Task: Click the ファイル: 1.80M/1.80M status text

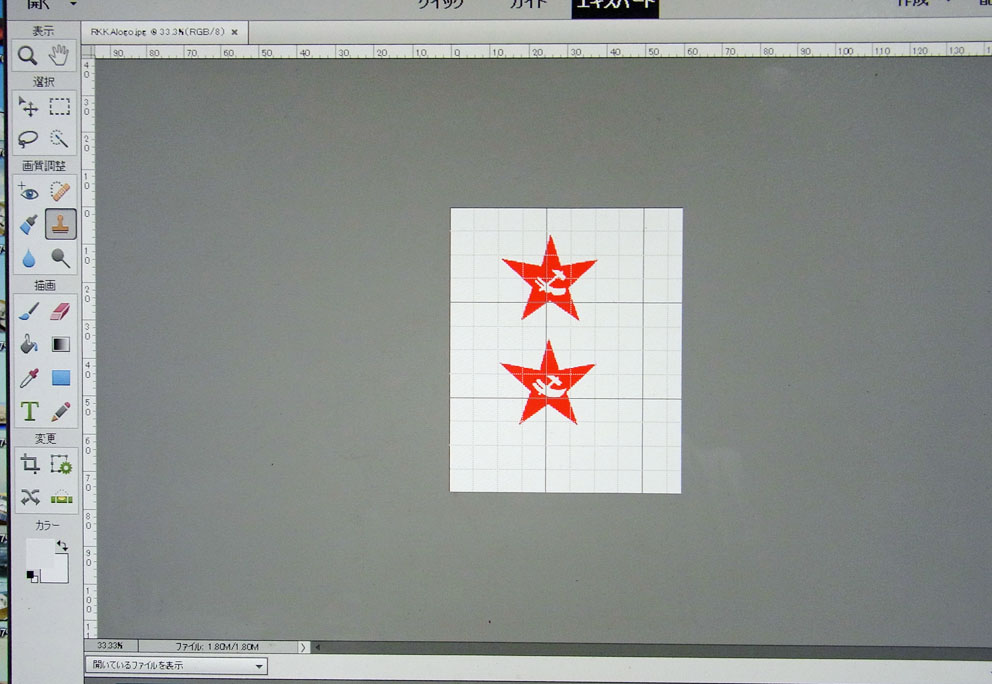Action: (x=217, y=647)
